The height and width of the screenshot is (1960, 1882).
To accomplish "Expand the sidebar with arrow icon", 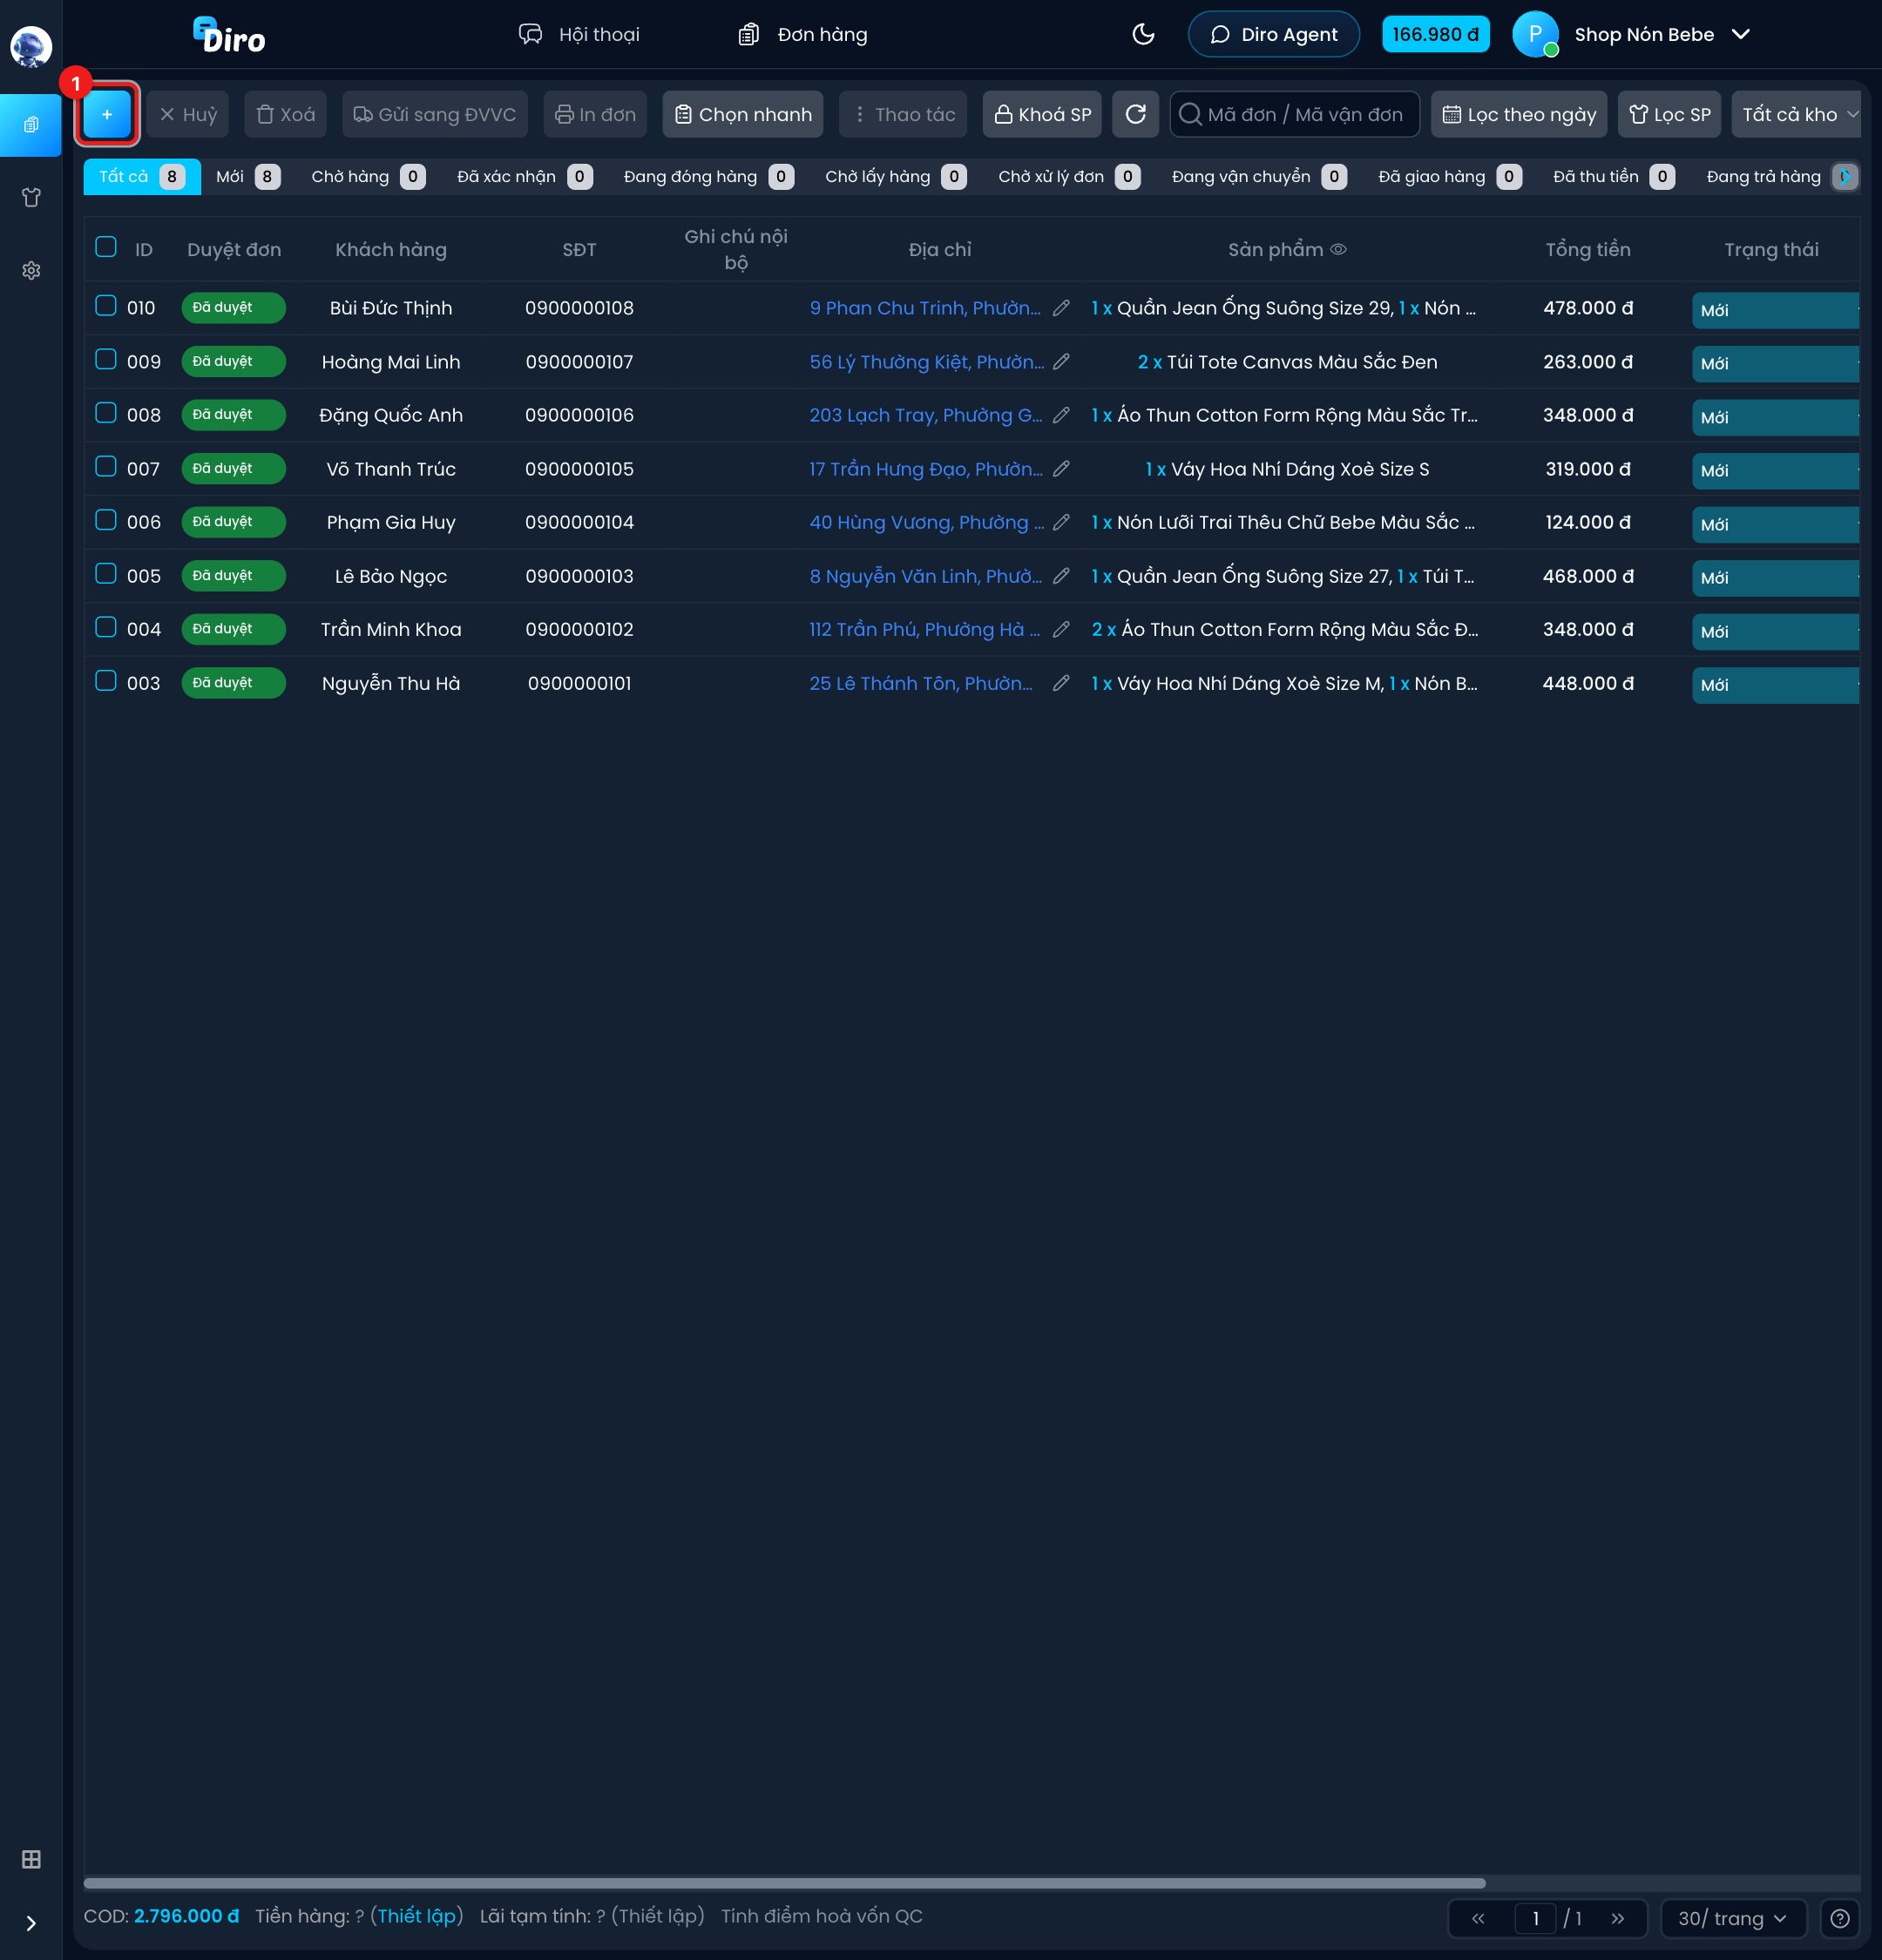I will click(x=31, y=1923).
